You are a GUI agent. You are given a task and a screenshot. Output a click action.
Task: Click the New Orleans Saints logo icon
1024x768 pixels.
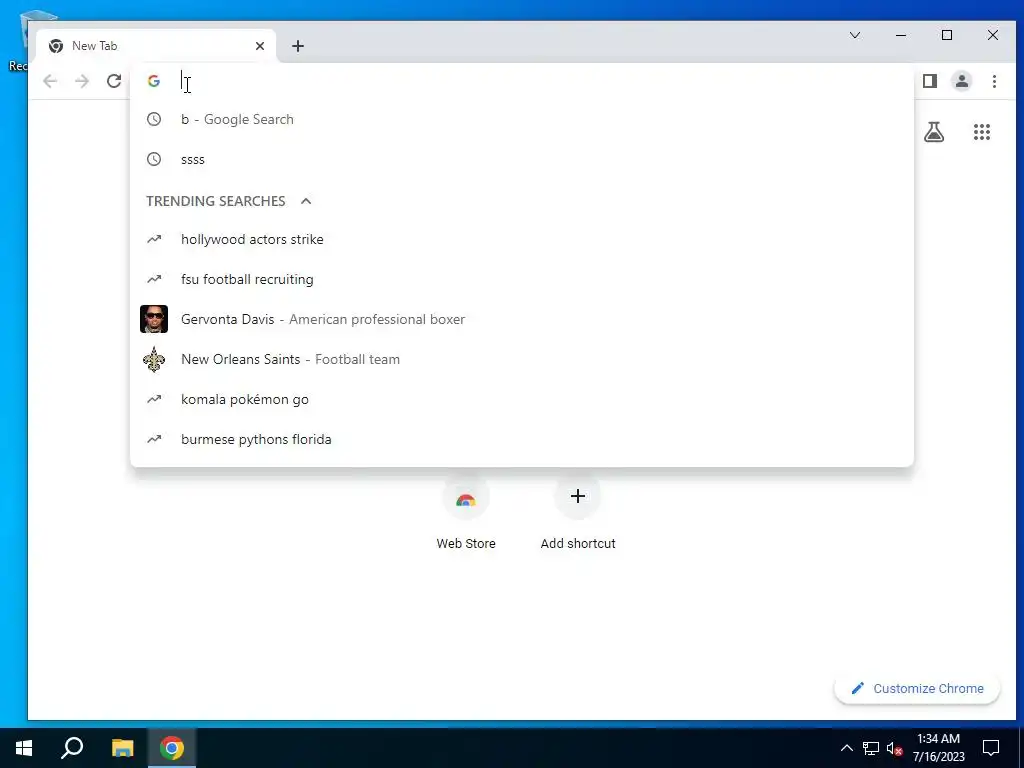click(154, 359)
